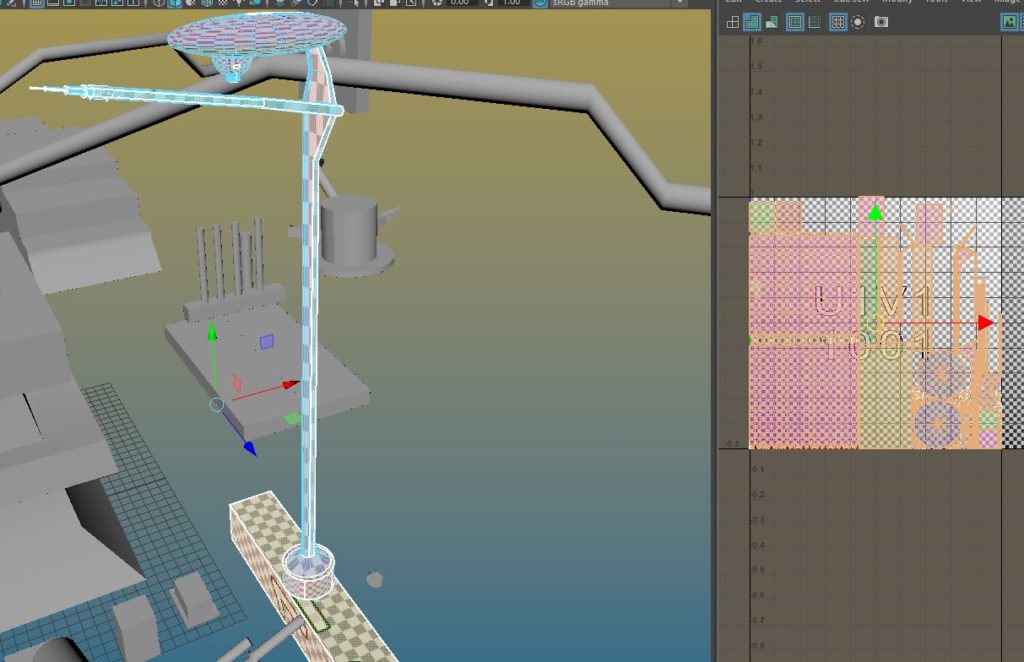This screenshot has width=1024, height=662.
Task: Open the Cut/Sew menu
Action: coord(850,2)
